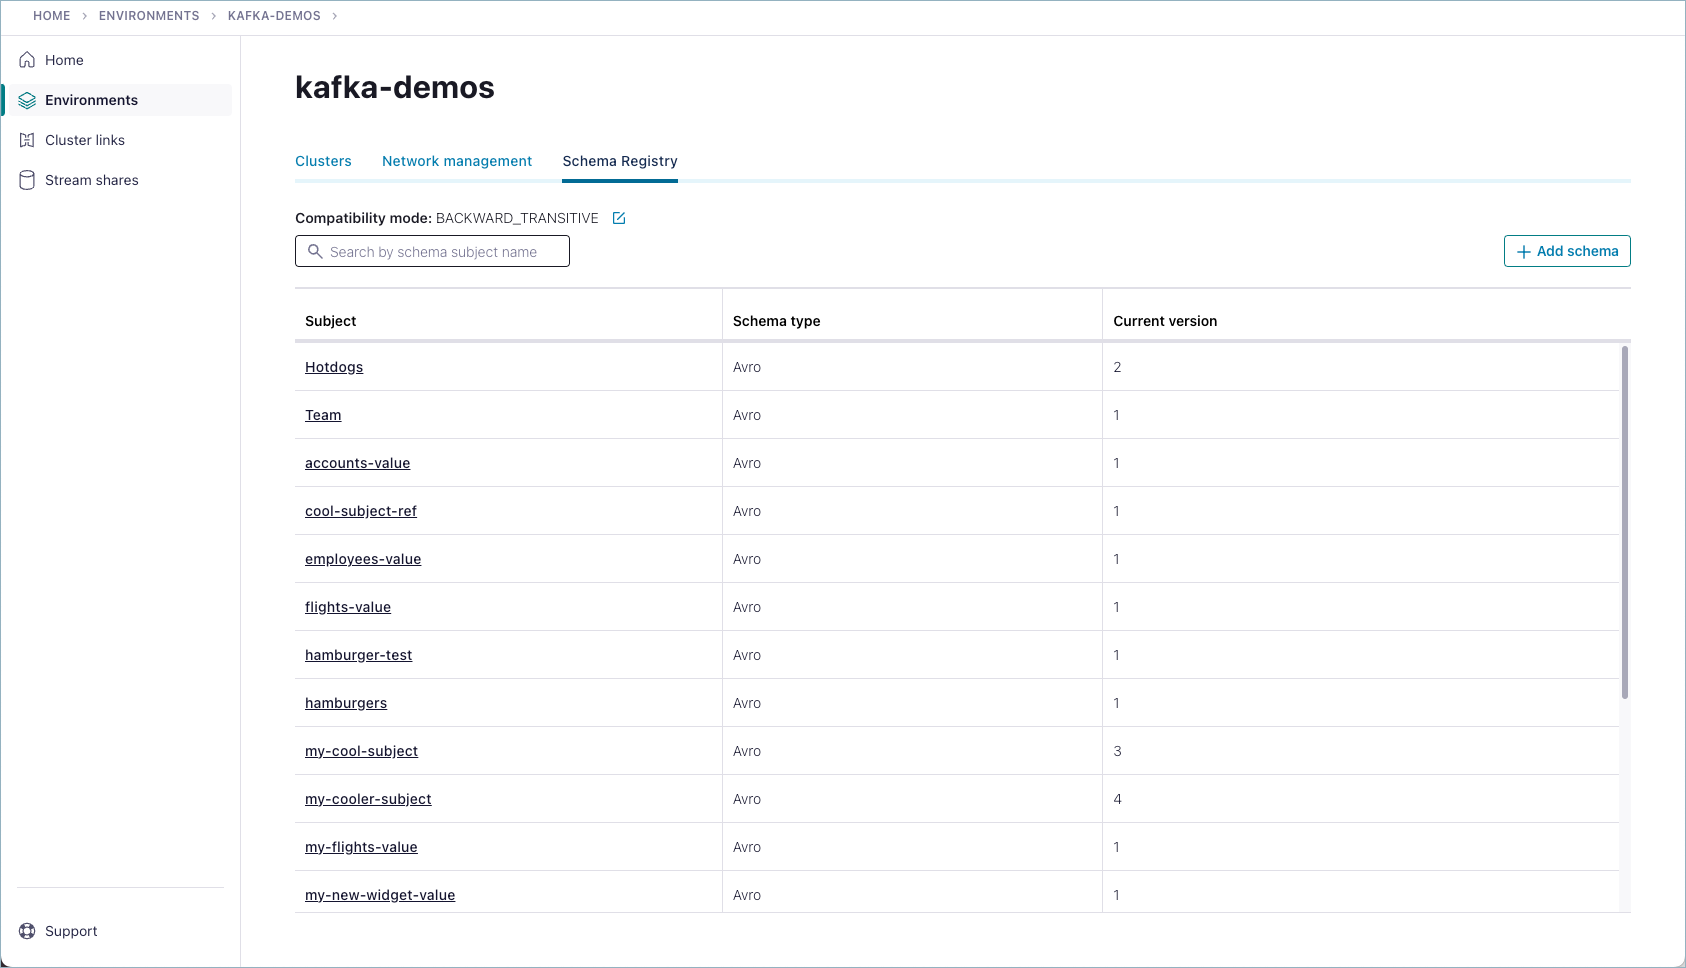The height and width of the screenshot is (968, 1686).
Task: Click the Support globe icon
Action: point(26,931)
